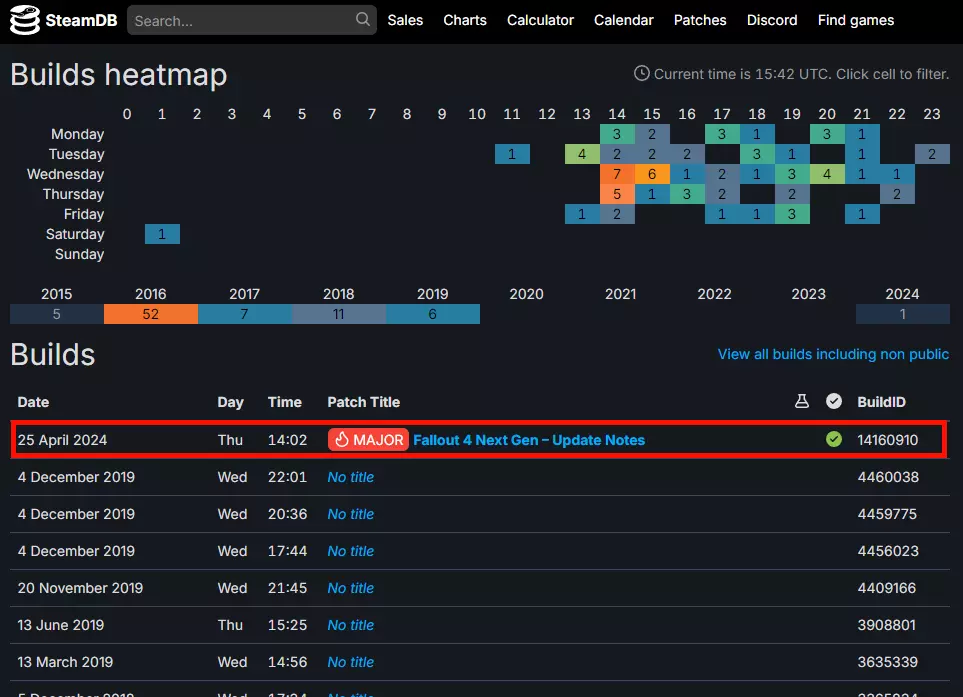Open No title link for build 3908801

point(351,625)
